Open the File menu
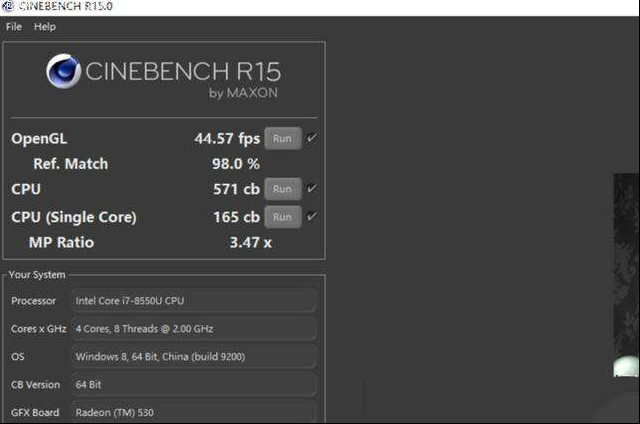 click(x=13, y=27)
